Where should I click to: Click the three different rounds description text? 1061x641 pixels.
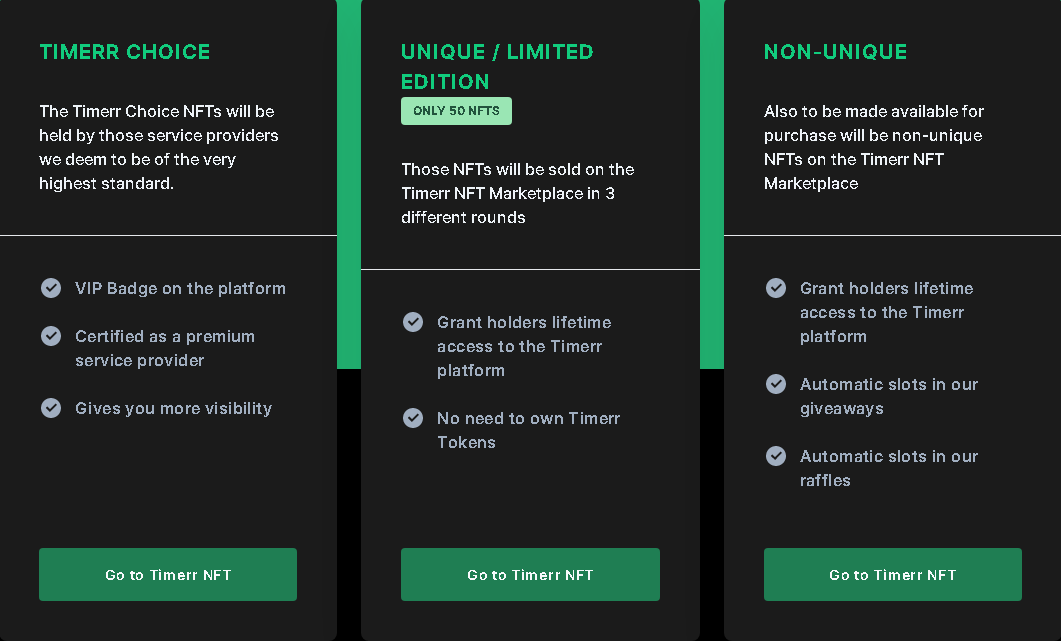[x=518, y=193]
